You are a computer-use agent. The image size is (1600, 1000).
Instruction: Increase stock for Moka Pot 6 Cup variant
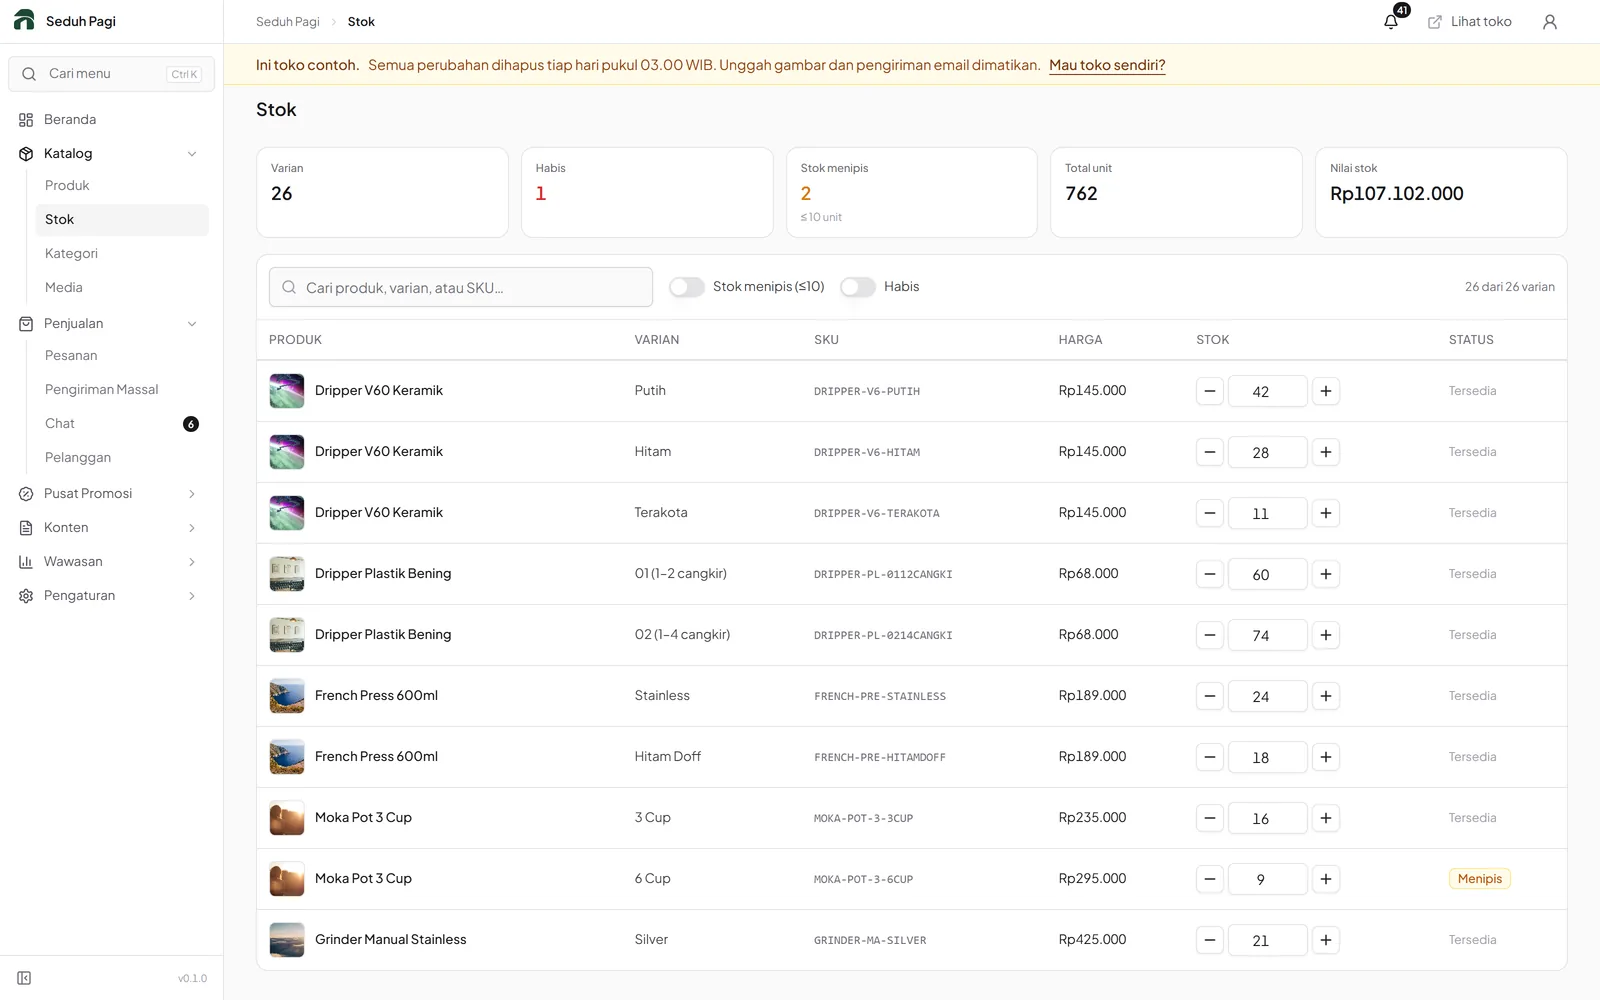pyautogui.click(x=1326, y=879)
